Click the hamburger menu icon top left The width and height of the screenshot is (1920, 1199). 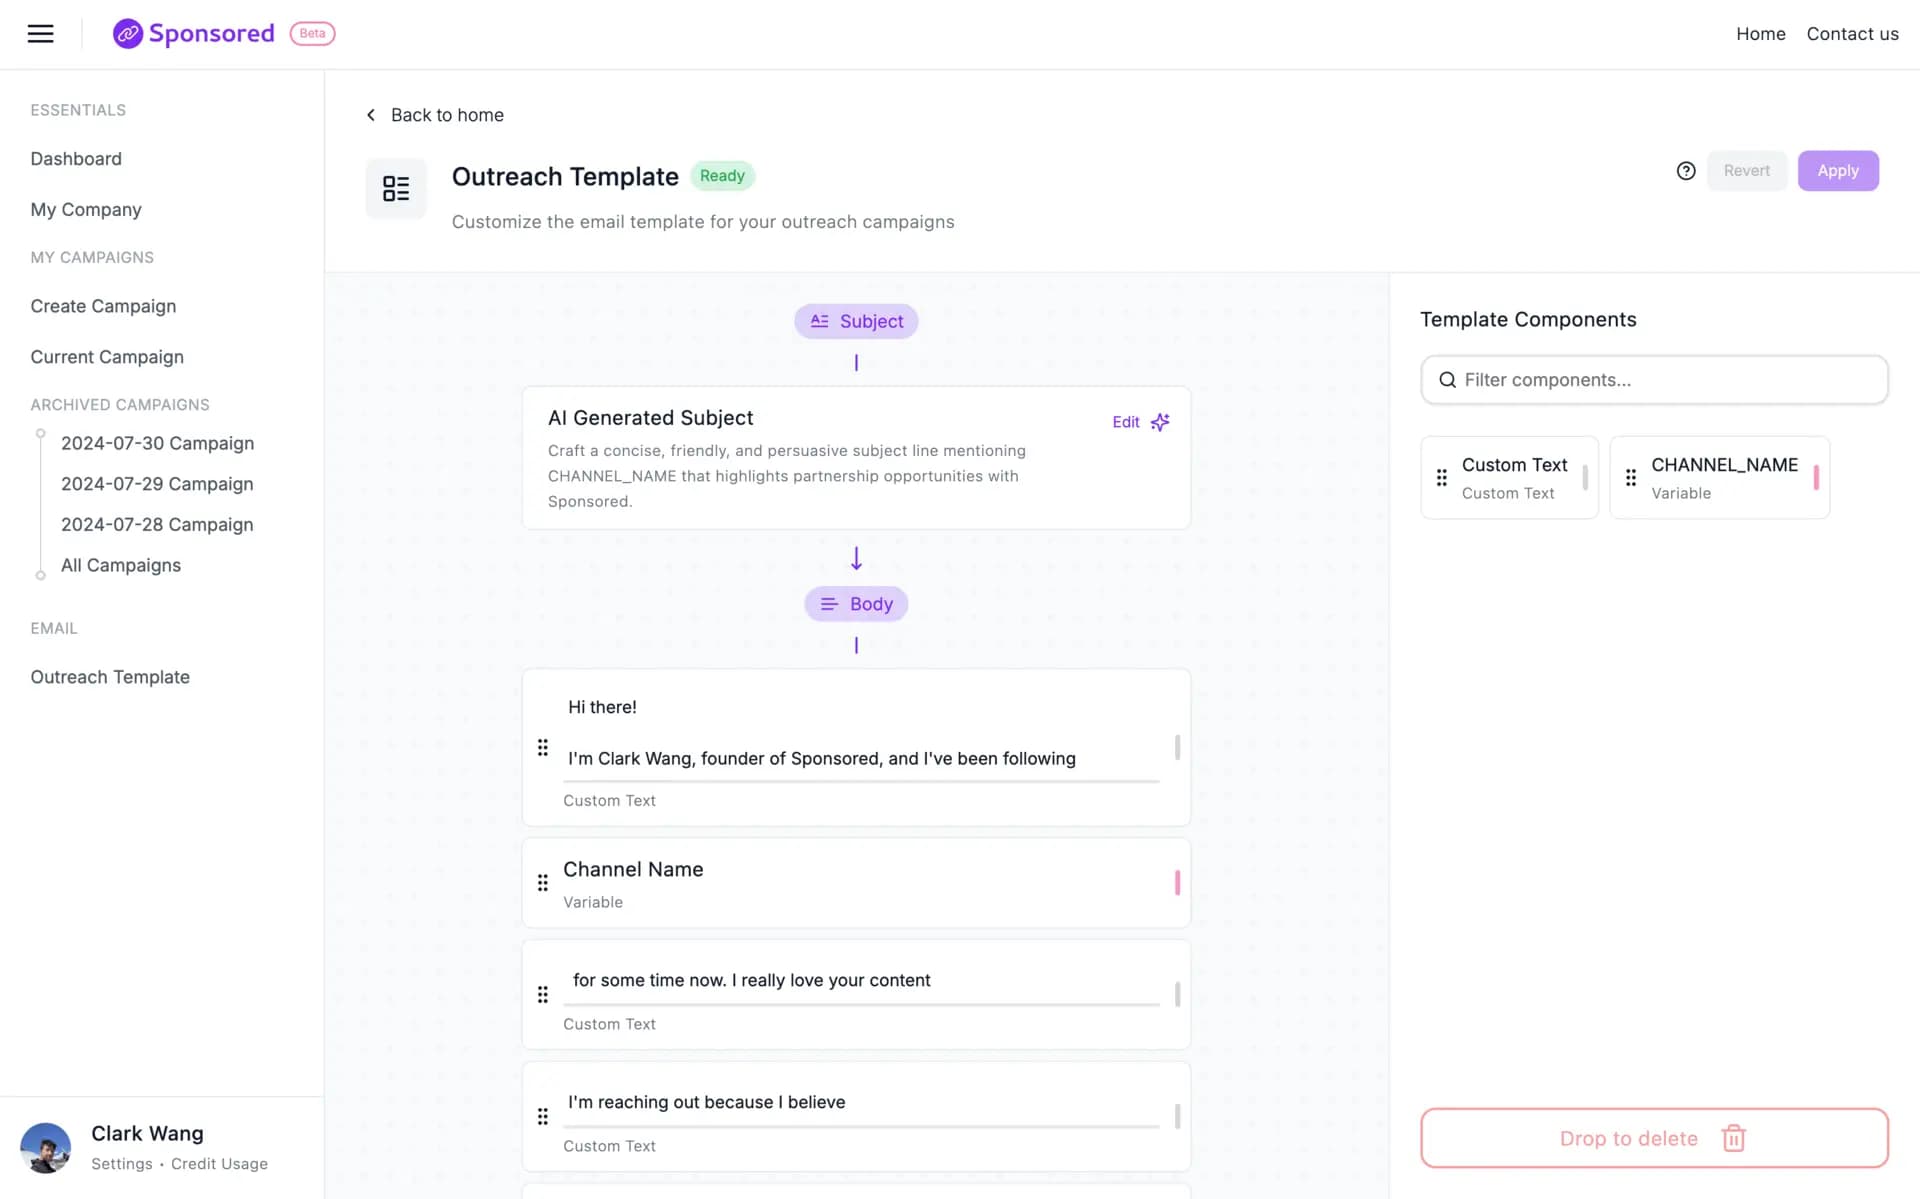point(39,32)
